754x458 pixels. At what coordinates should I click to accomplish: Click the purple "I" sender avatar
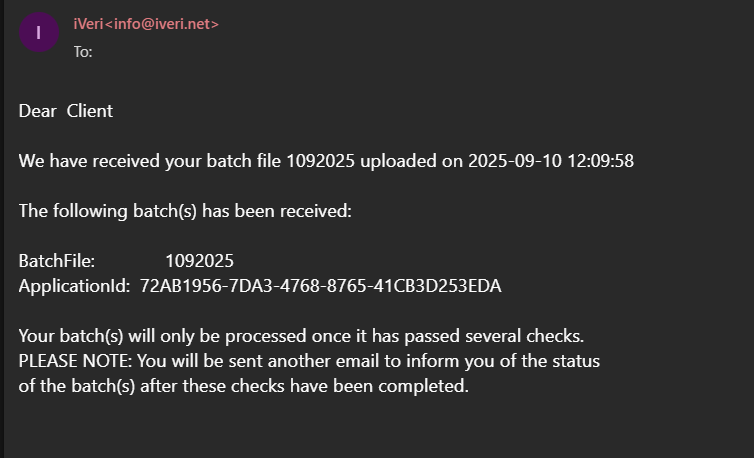[39, 32]
